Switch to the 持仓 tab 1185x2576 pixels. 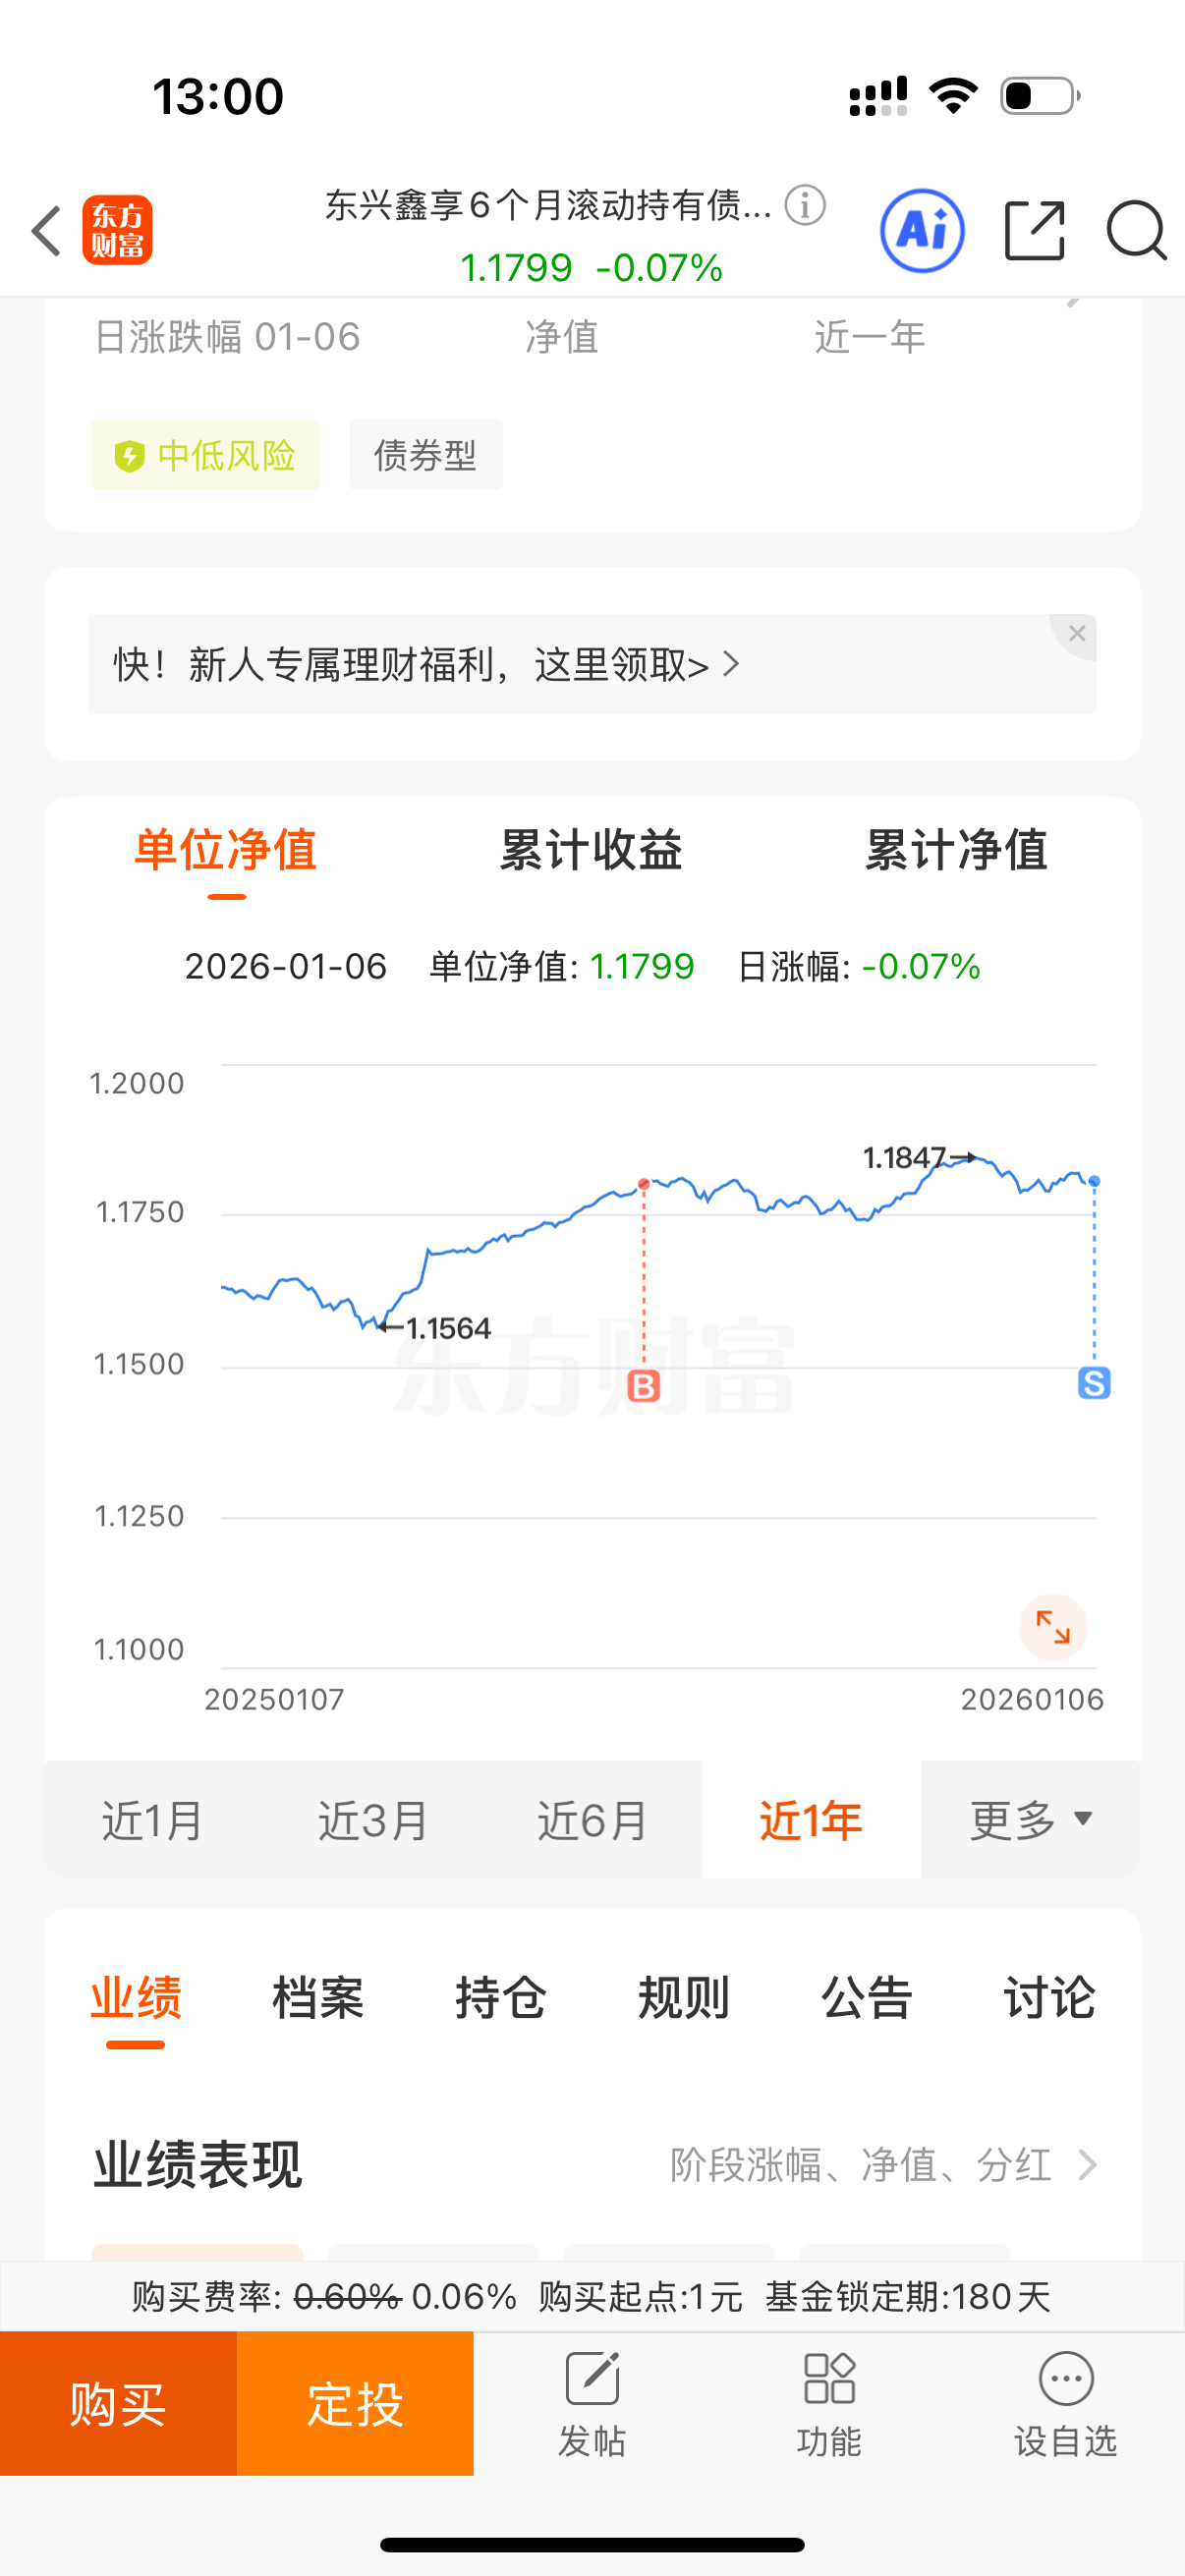[501, 1998]
